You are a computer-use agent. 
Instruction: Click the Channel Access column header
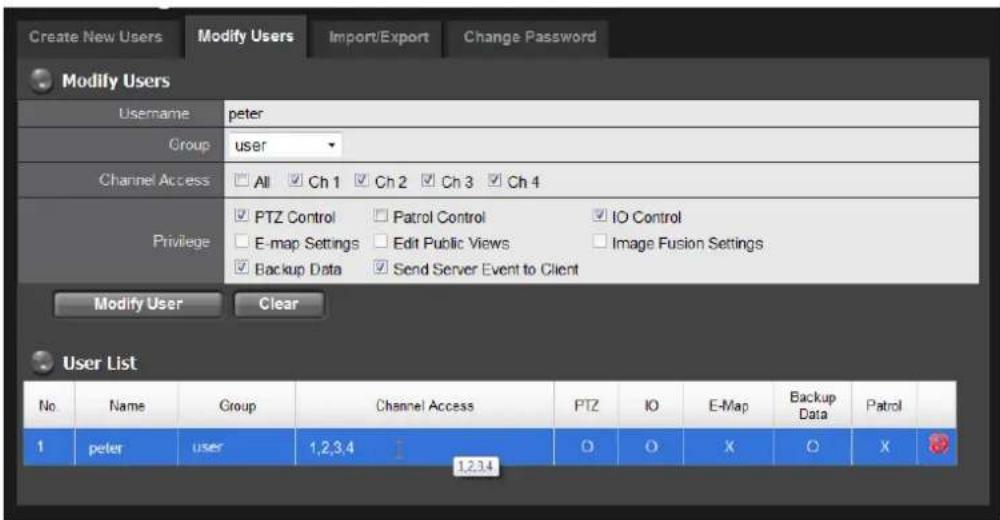pos(425,406)
